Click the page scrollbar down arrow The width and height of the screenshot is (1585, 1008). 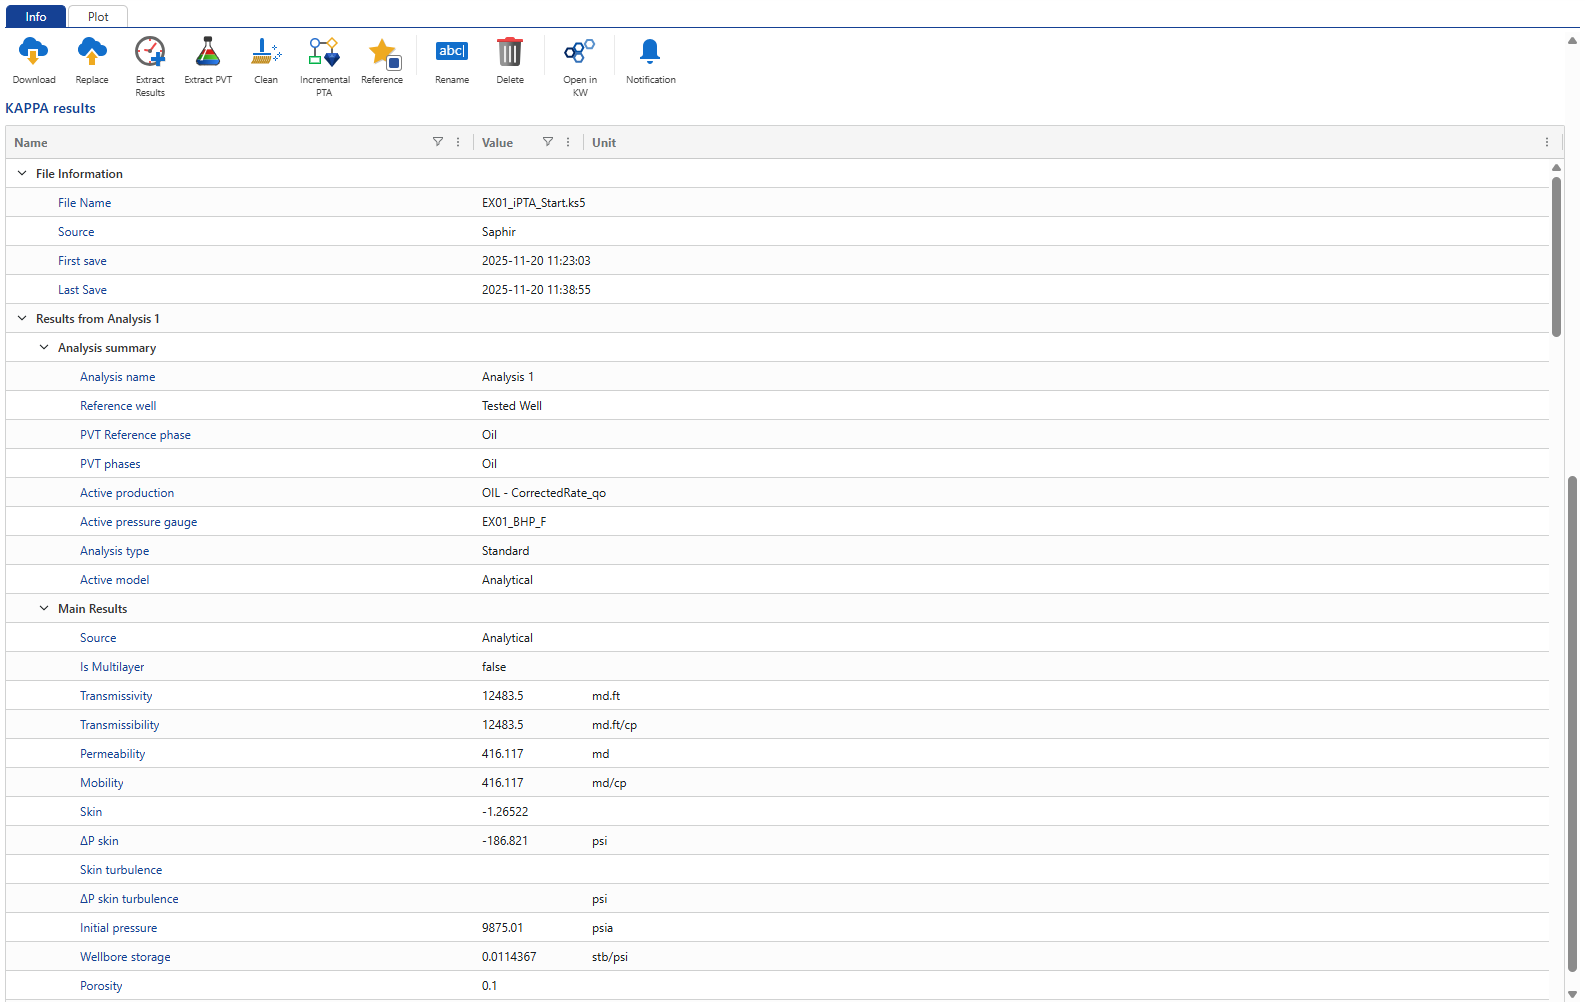(x=1573, y=994)
